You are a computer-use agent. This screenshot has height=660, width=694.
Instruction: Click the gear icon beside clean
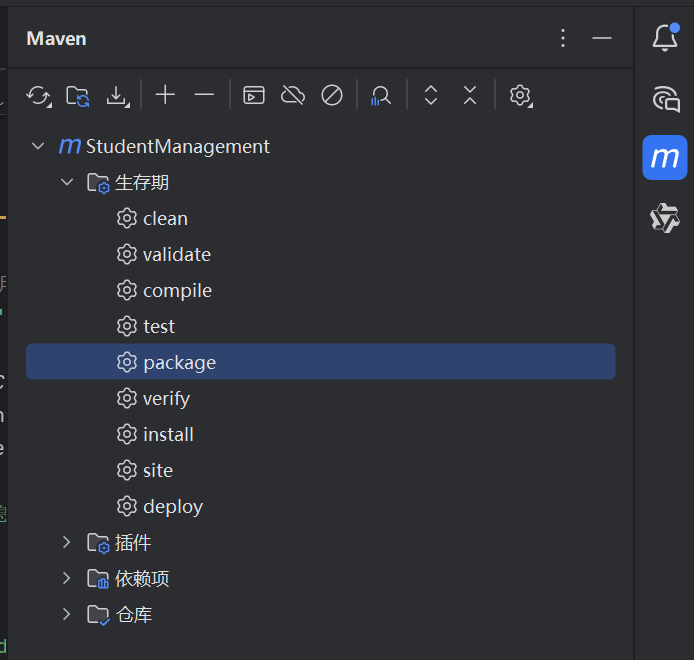click(x=127, y=218)
